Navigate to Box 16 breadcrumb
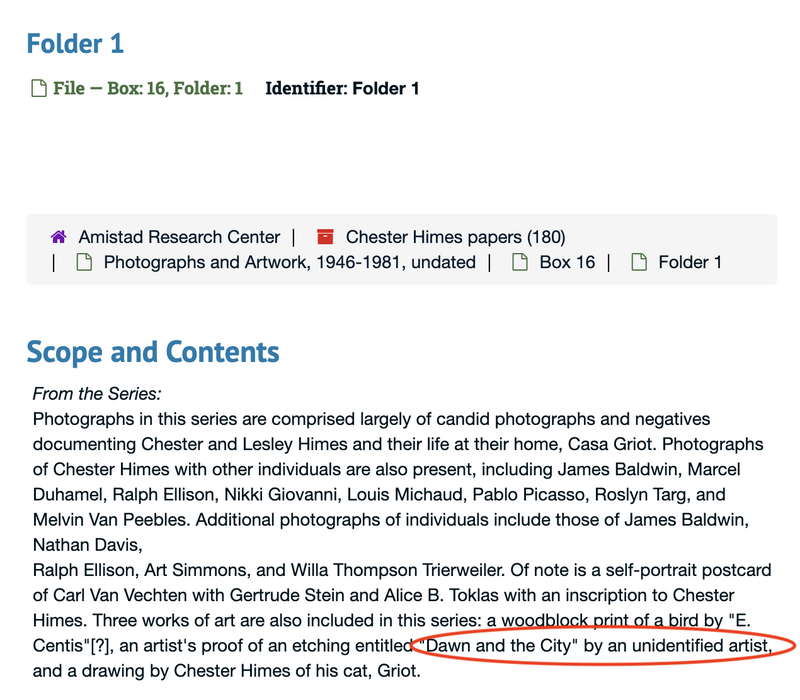 point(567,262)
